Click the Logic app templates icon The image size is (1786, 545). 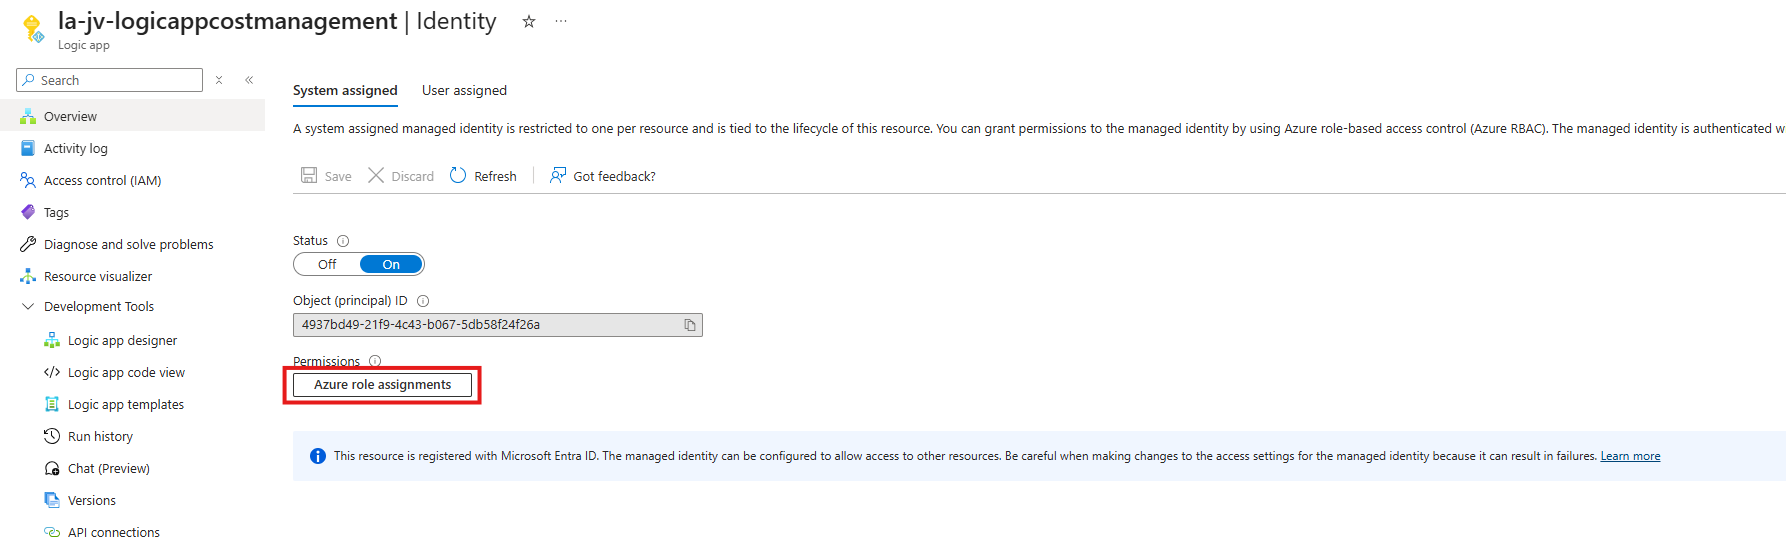(x=52, y=404)
